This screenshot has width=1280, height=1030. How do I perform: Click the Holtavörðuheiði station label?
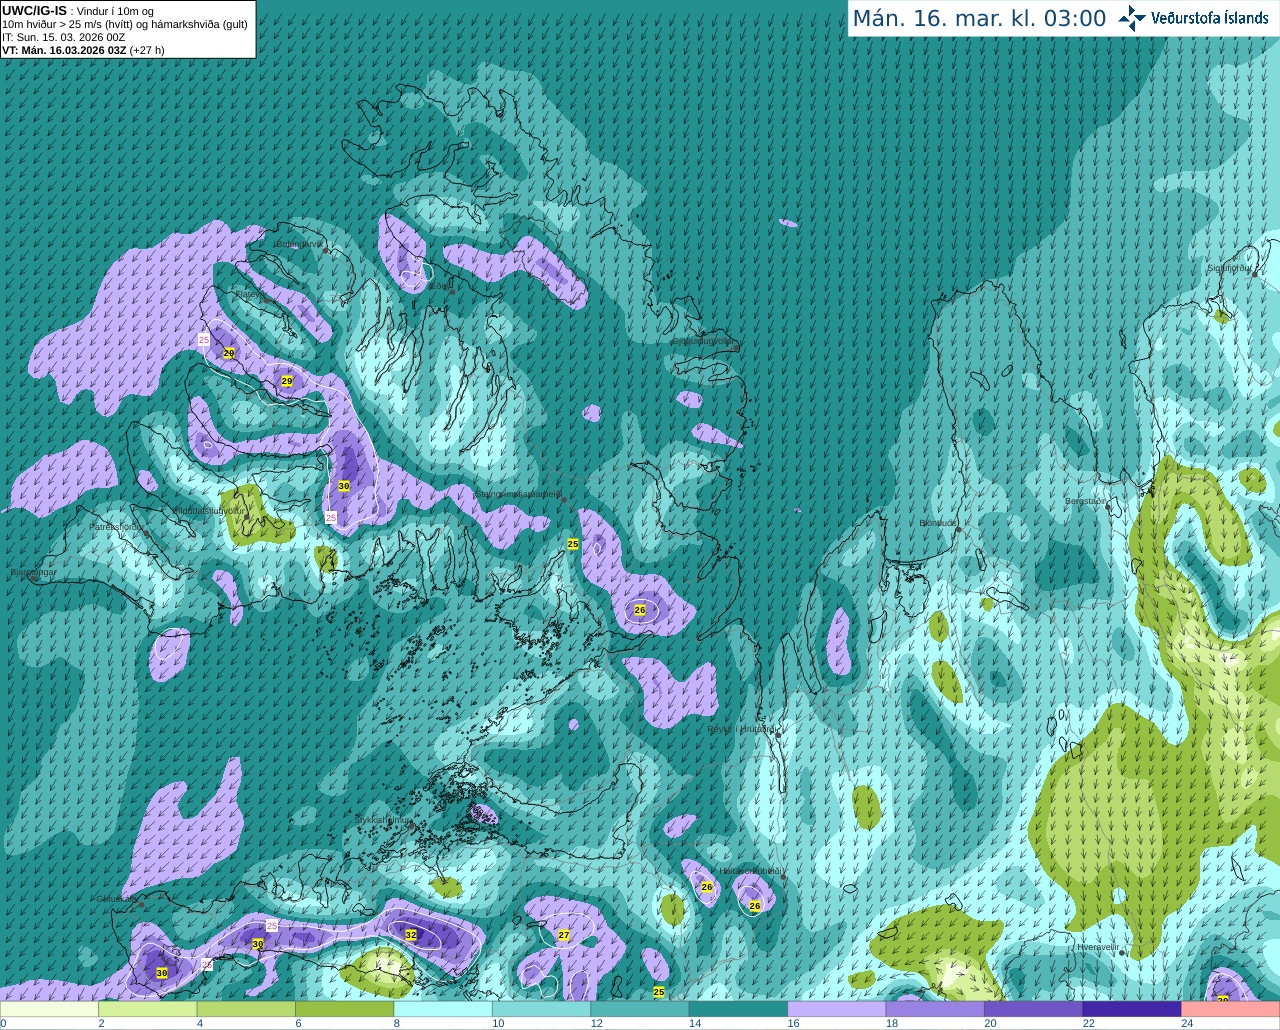coord(751,871)
